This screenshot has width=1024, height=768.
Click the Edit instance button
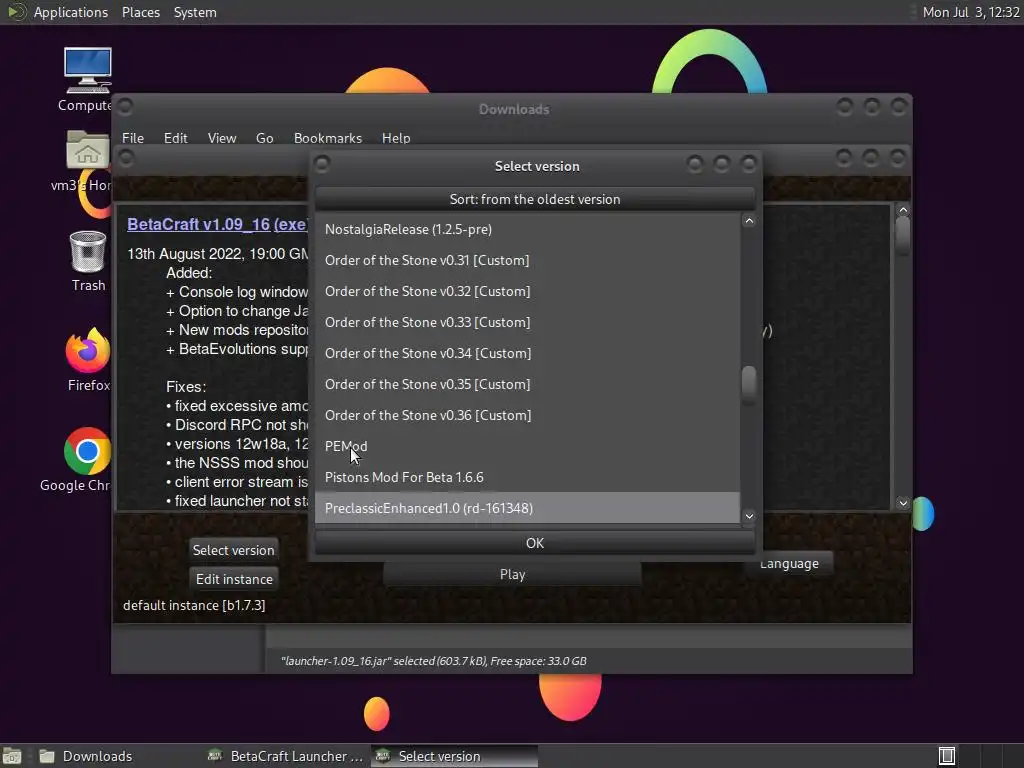[234, 579]
